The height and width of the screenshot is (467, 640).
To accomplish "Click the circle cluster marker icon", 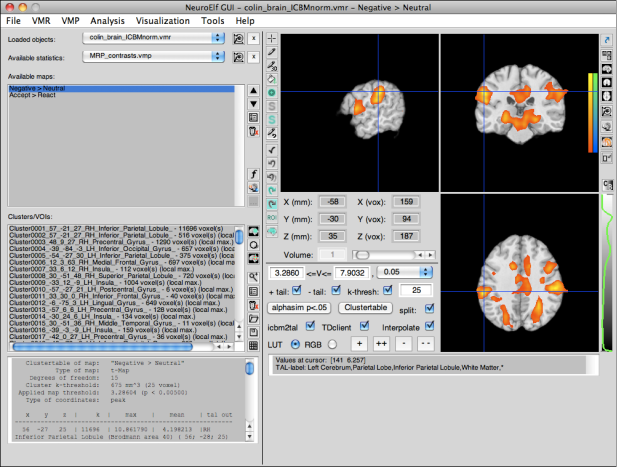I will tap(253, 245).
